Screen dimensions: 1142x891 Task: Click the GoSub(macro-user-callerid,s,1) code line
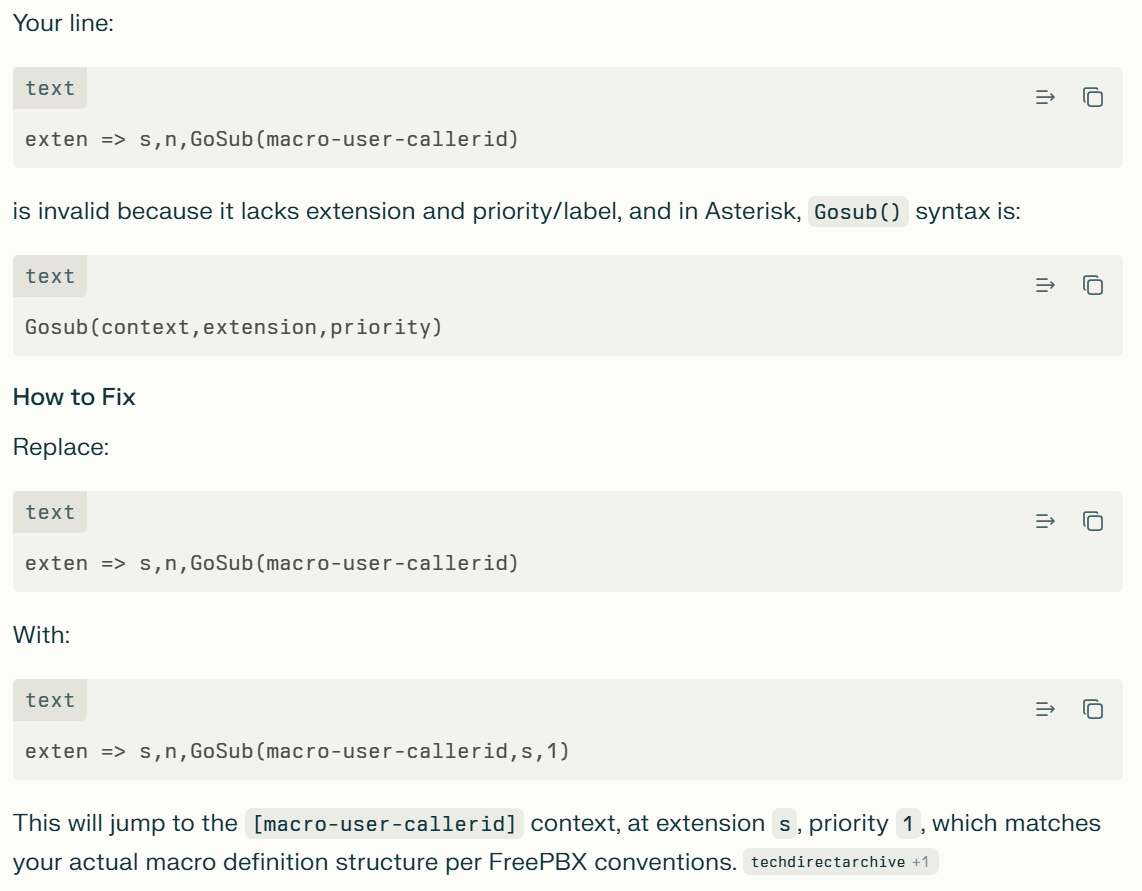(297, 751)
